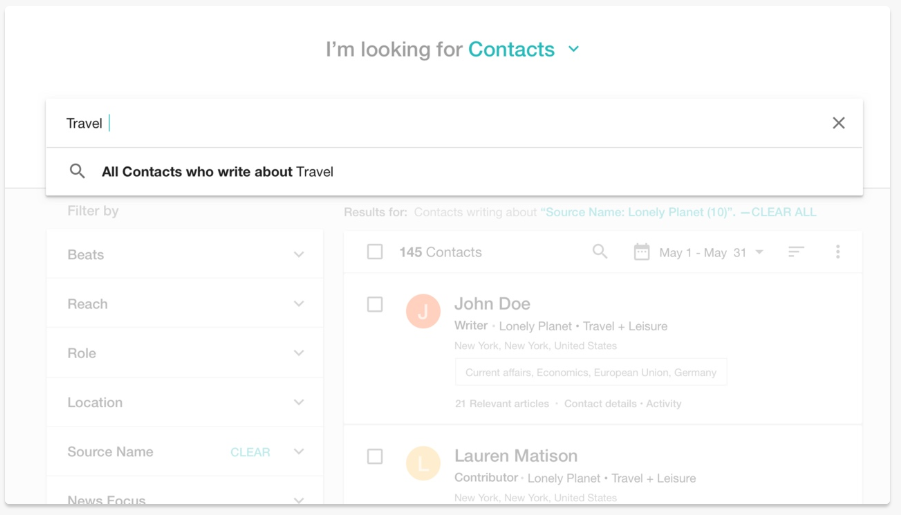Open the three-dot more options menu
Viewport: 901px width, 515px height.
tap(838, 252)
